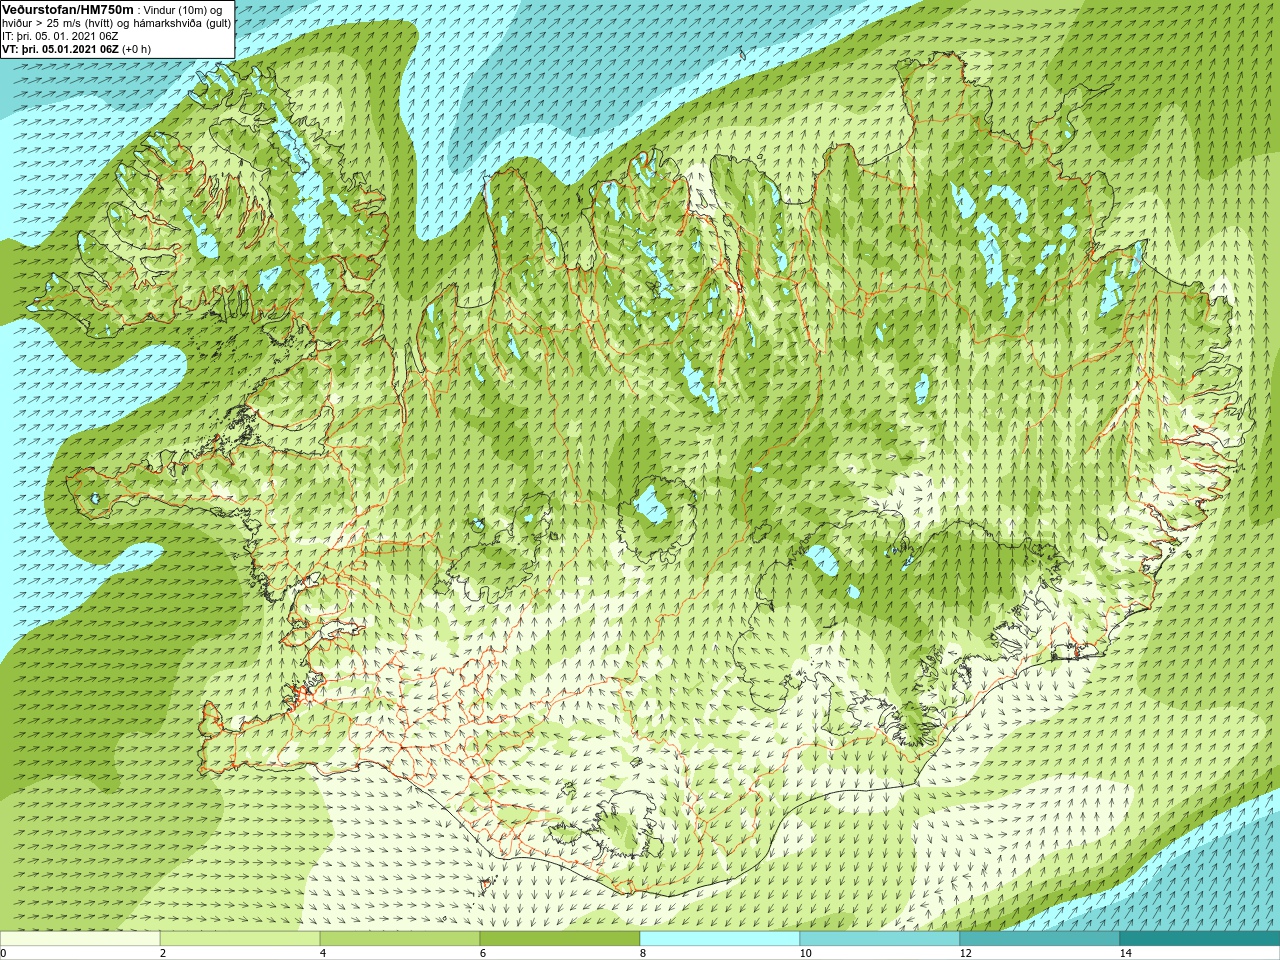Select the 12–14 m/s teal swatch
The width and height of the screenshot is (1280, 960).
1040,939
